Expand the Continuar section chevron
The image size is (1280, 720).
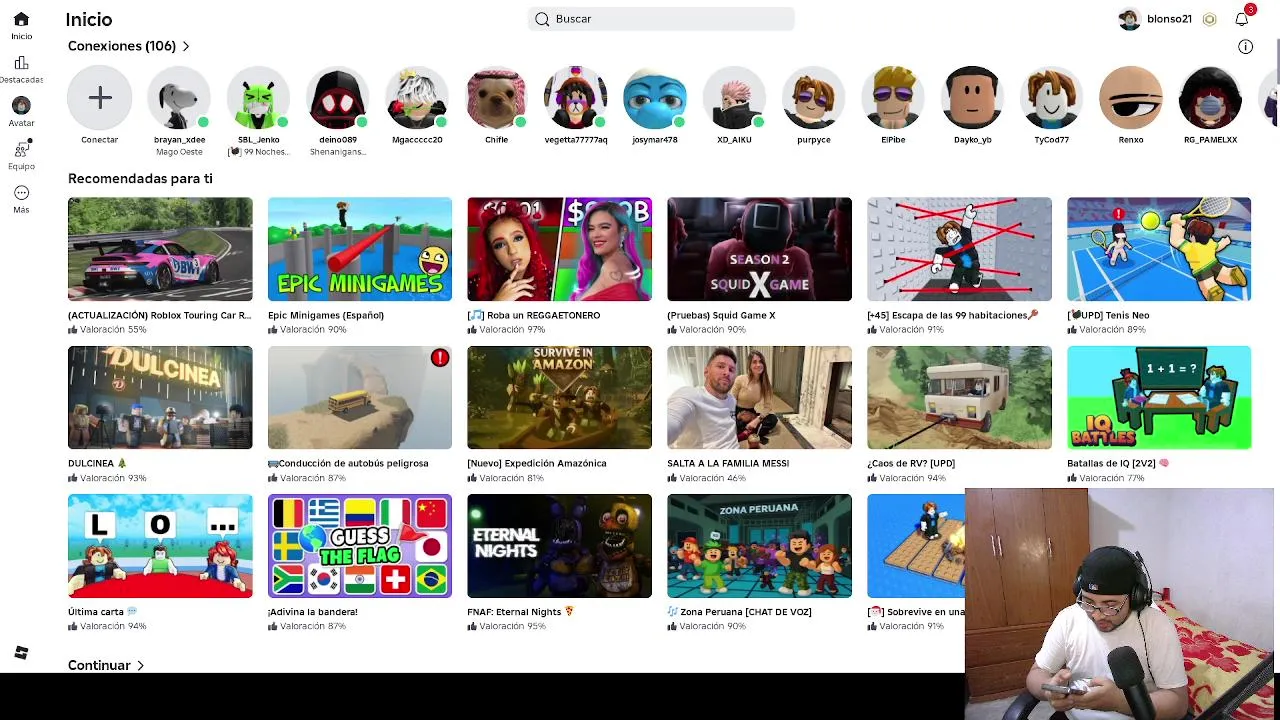click(140, 665)
